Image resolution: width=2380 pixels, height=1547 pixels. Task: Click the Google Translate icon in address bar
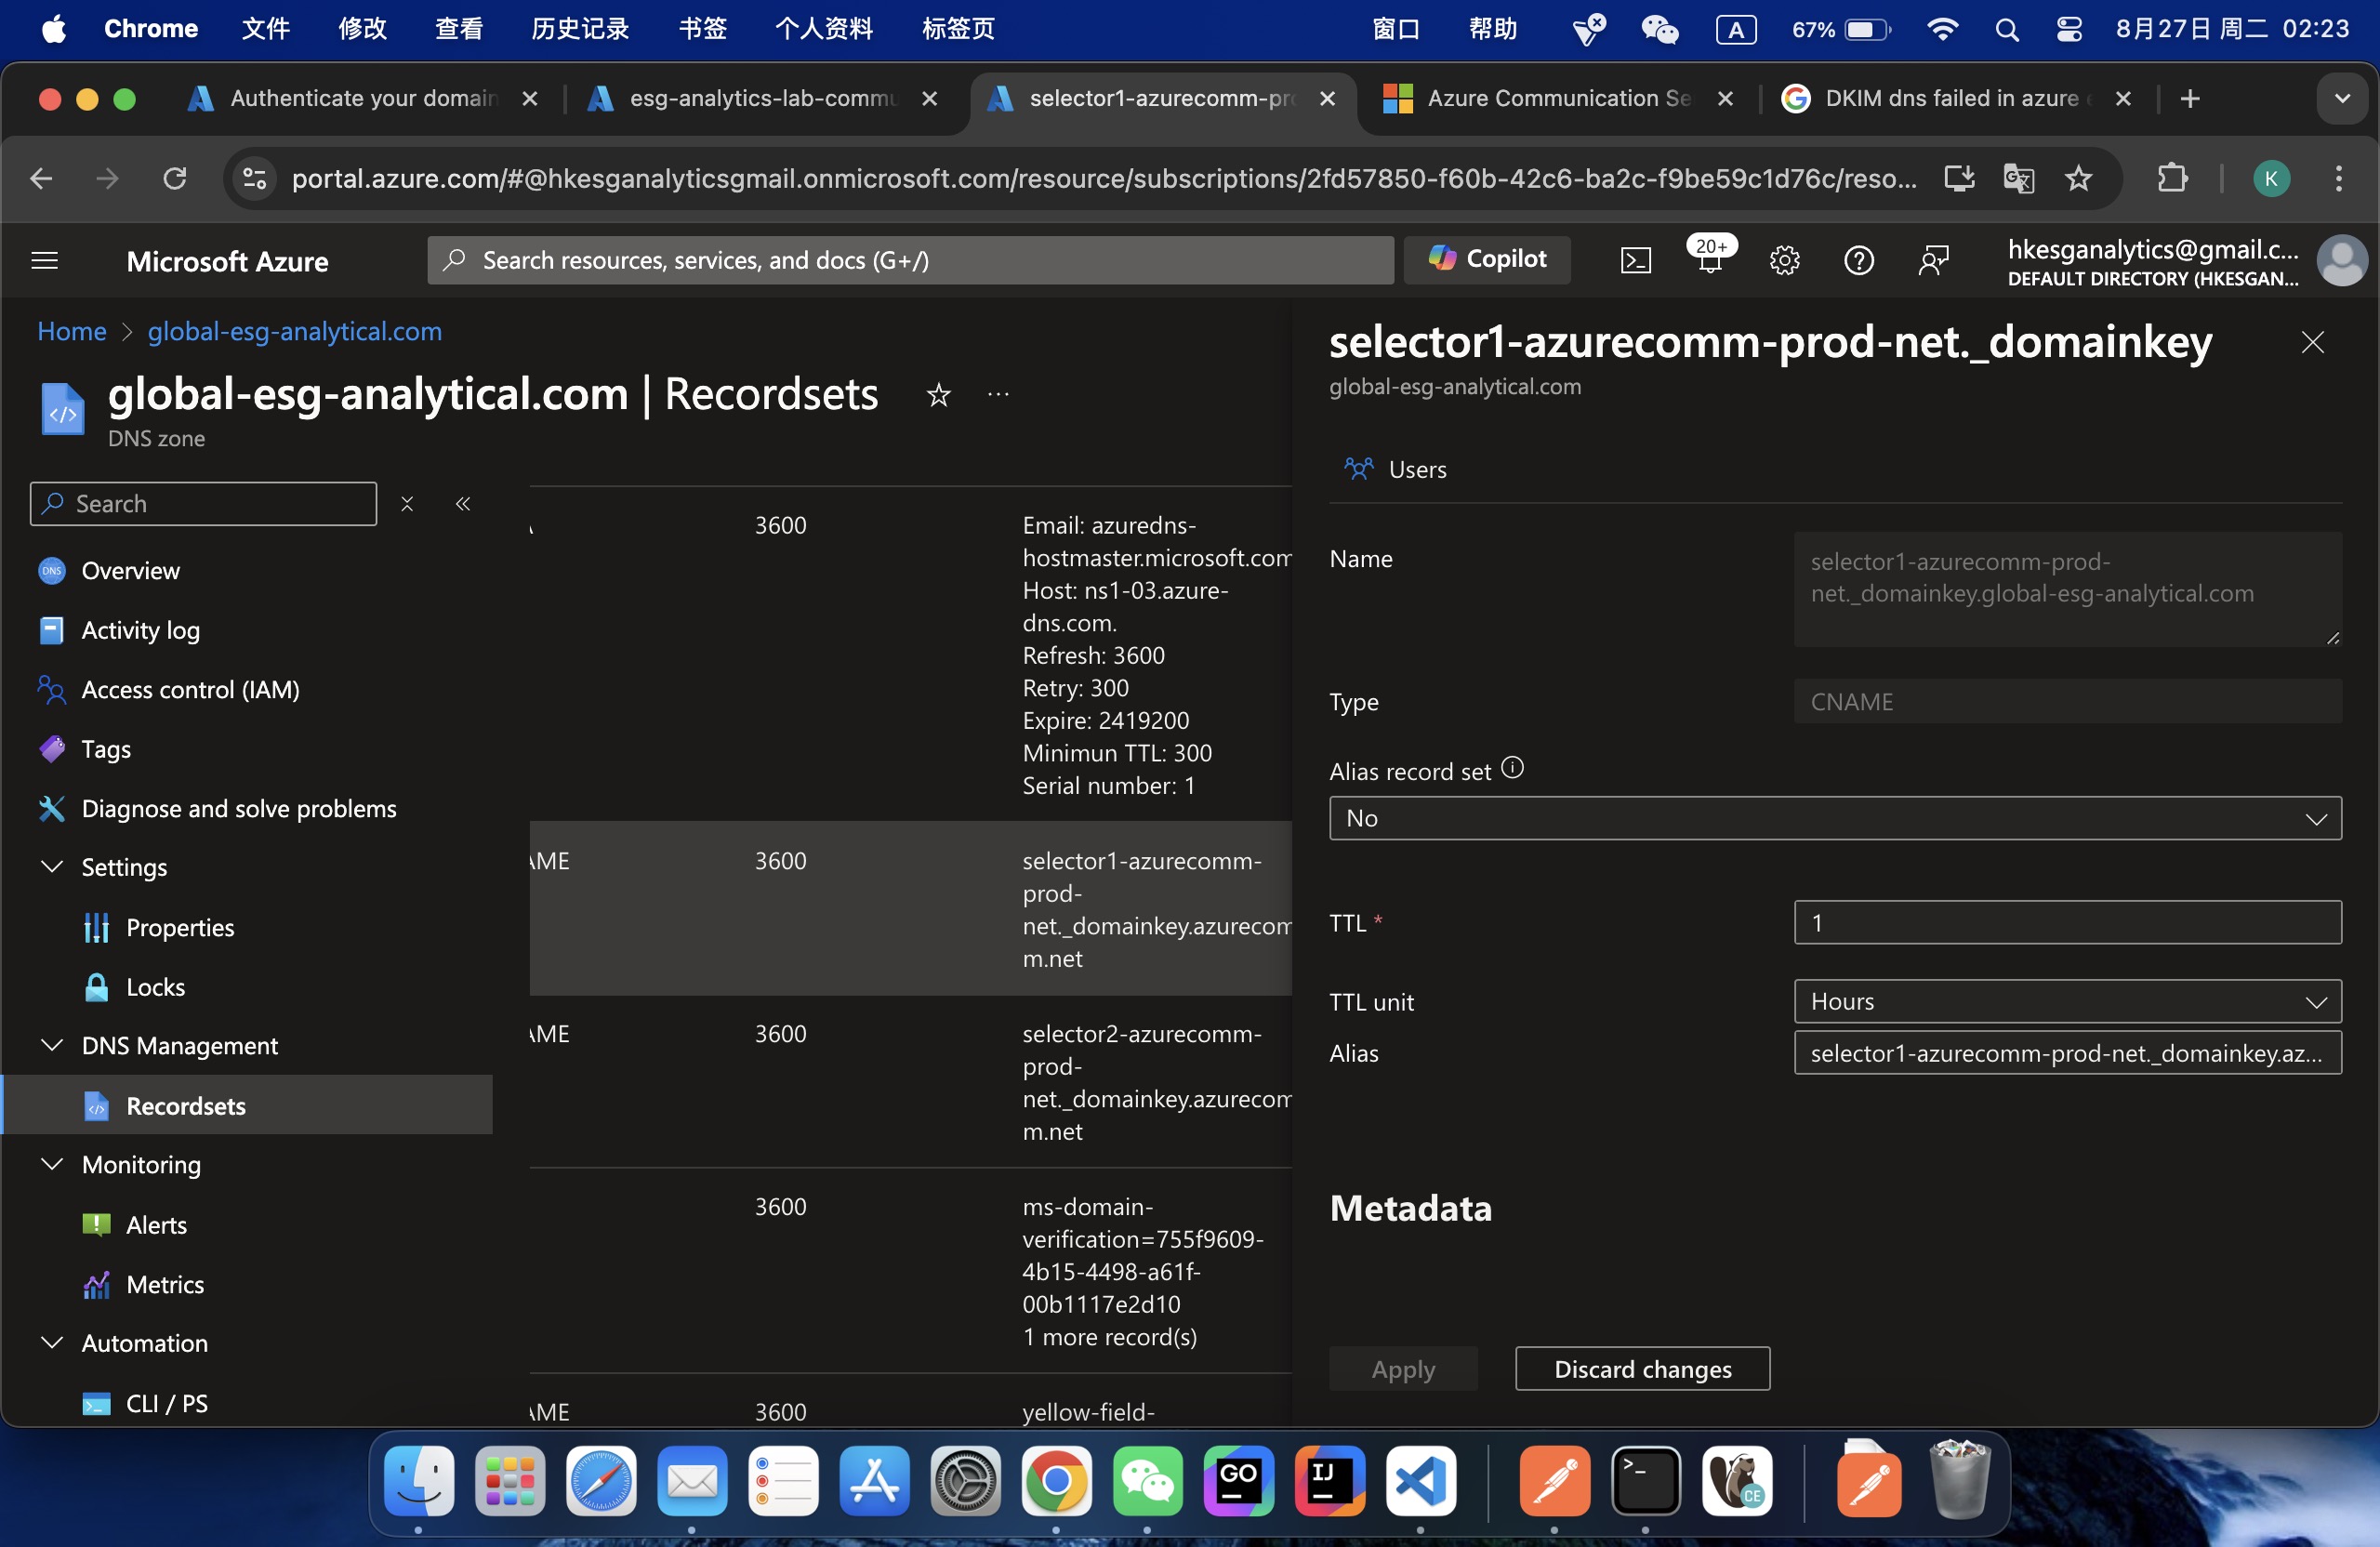(2018, 179)
